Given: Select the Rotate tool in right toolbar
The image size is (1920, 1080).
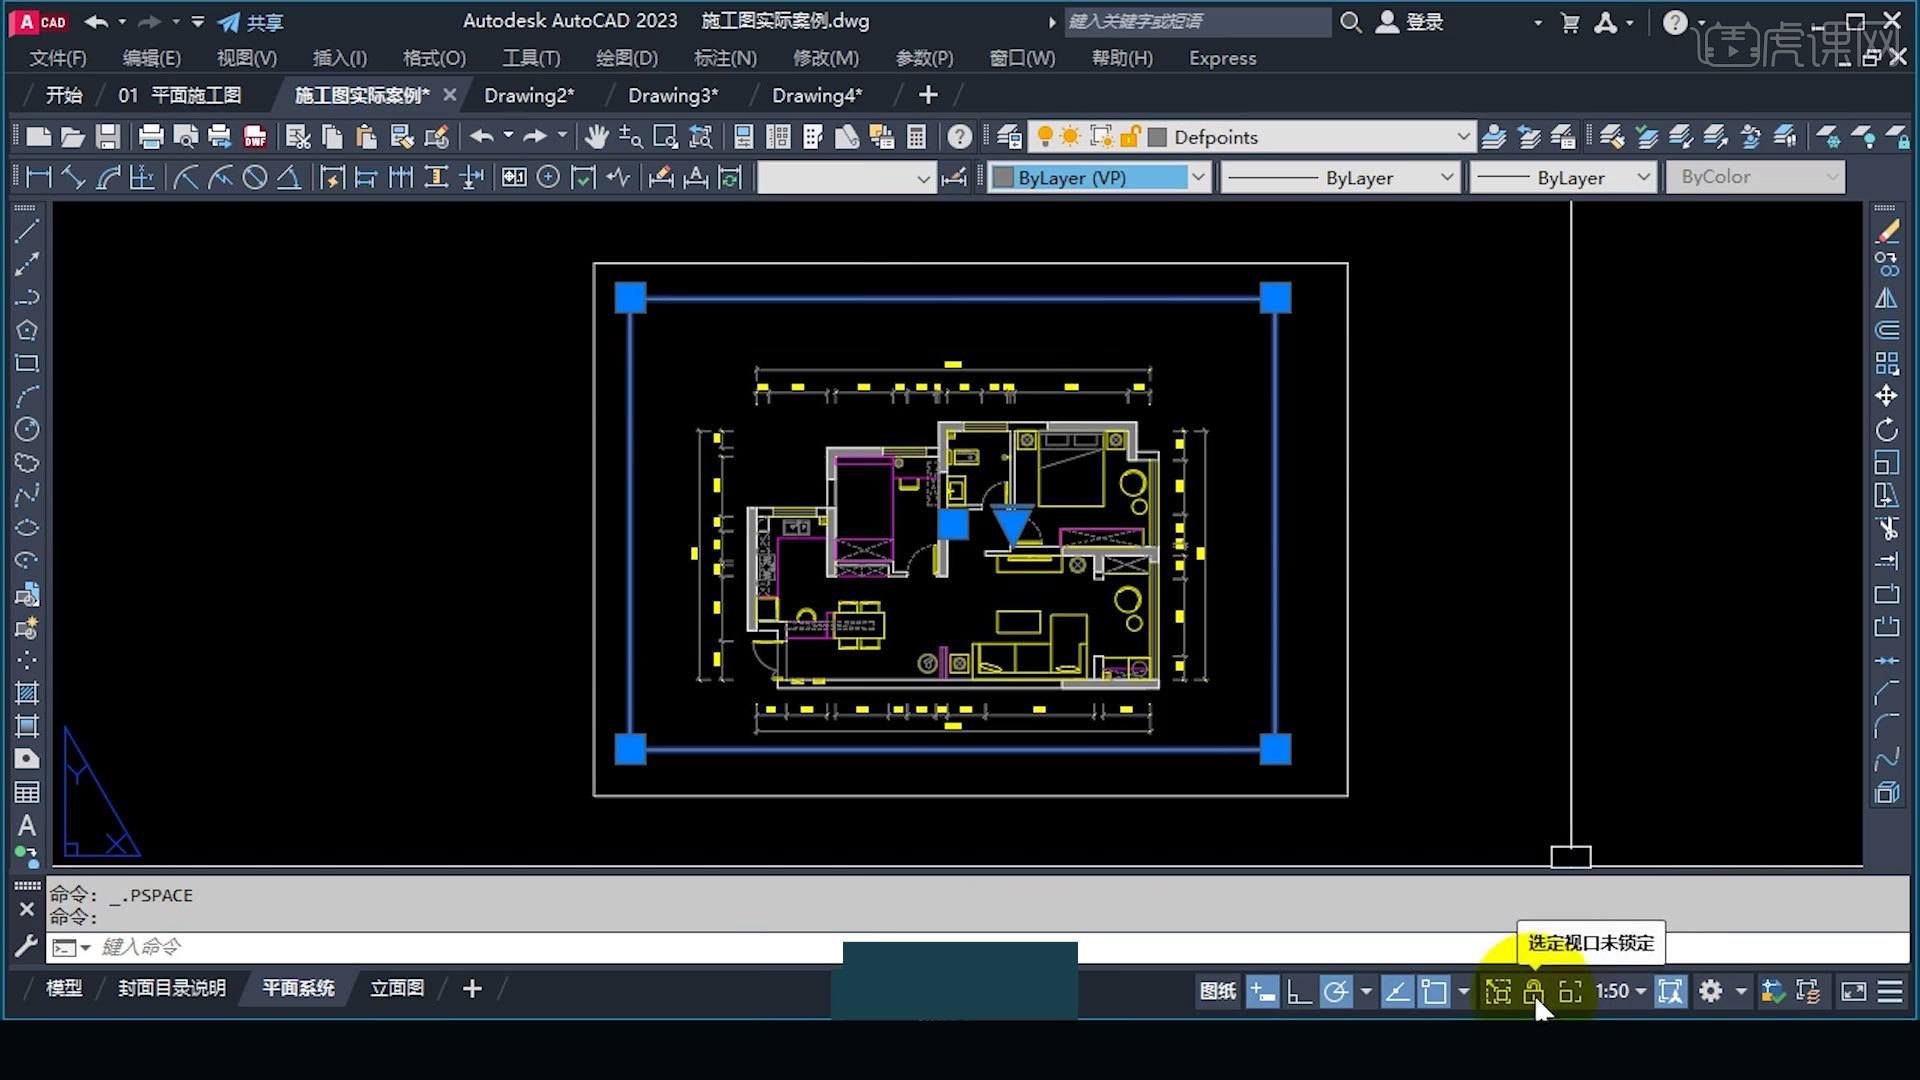Looking at the screenshot, I should pos(1886,430).
